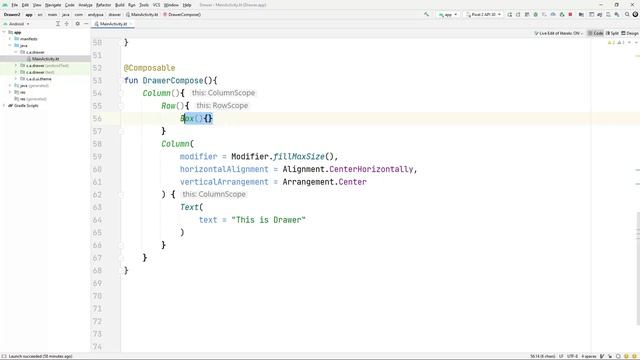Open the VCS menu
This screenshot has height=360, width=640.
coord(156,5)
